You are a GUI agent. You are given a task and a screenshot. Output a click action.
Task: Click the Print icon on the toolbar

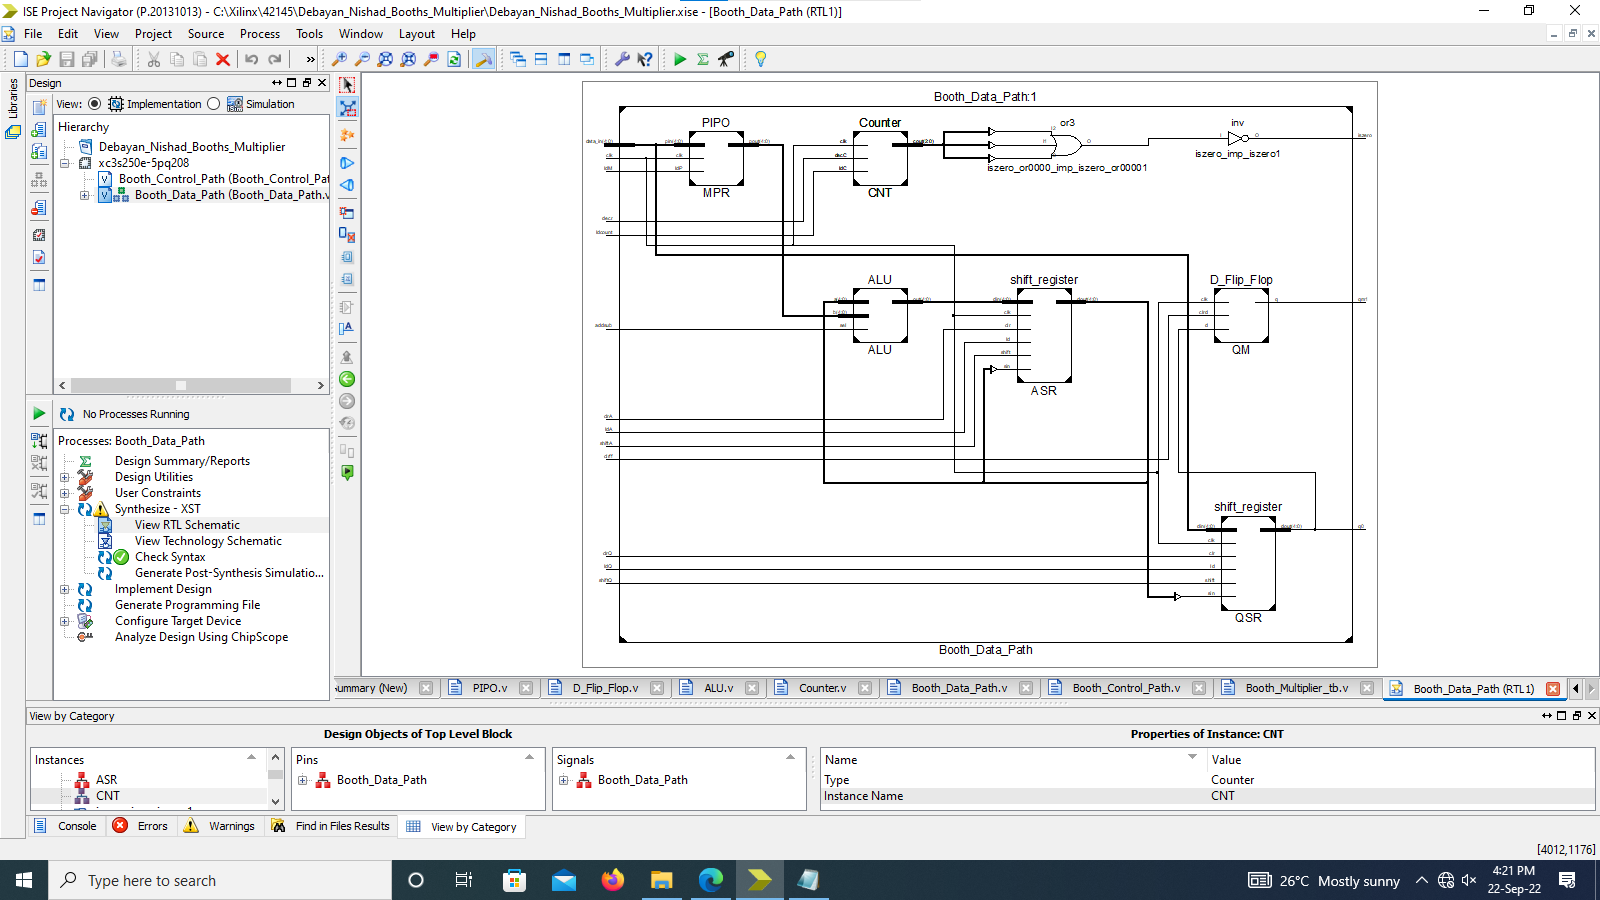[x=119, y=59]
